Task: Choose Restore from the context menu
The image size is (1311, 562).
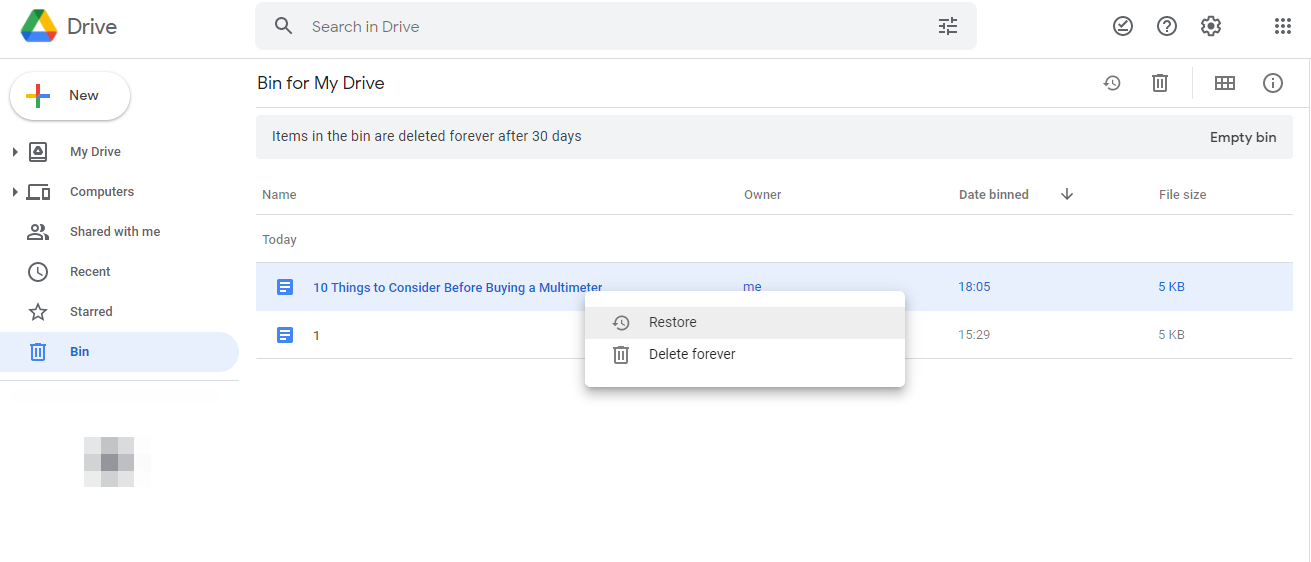Action: (x=672, y=322)
